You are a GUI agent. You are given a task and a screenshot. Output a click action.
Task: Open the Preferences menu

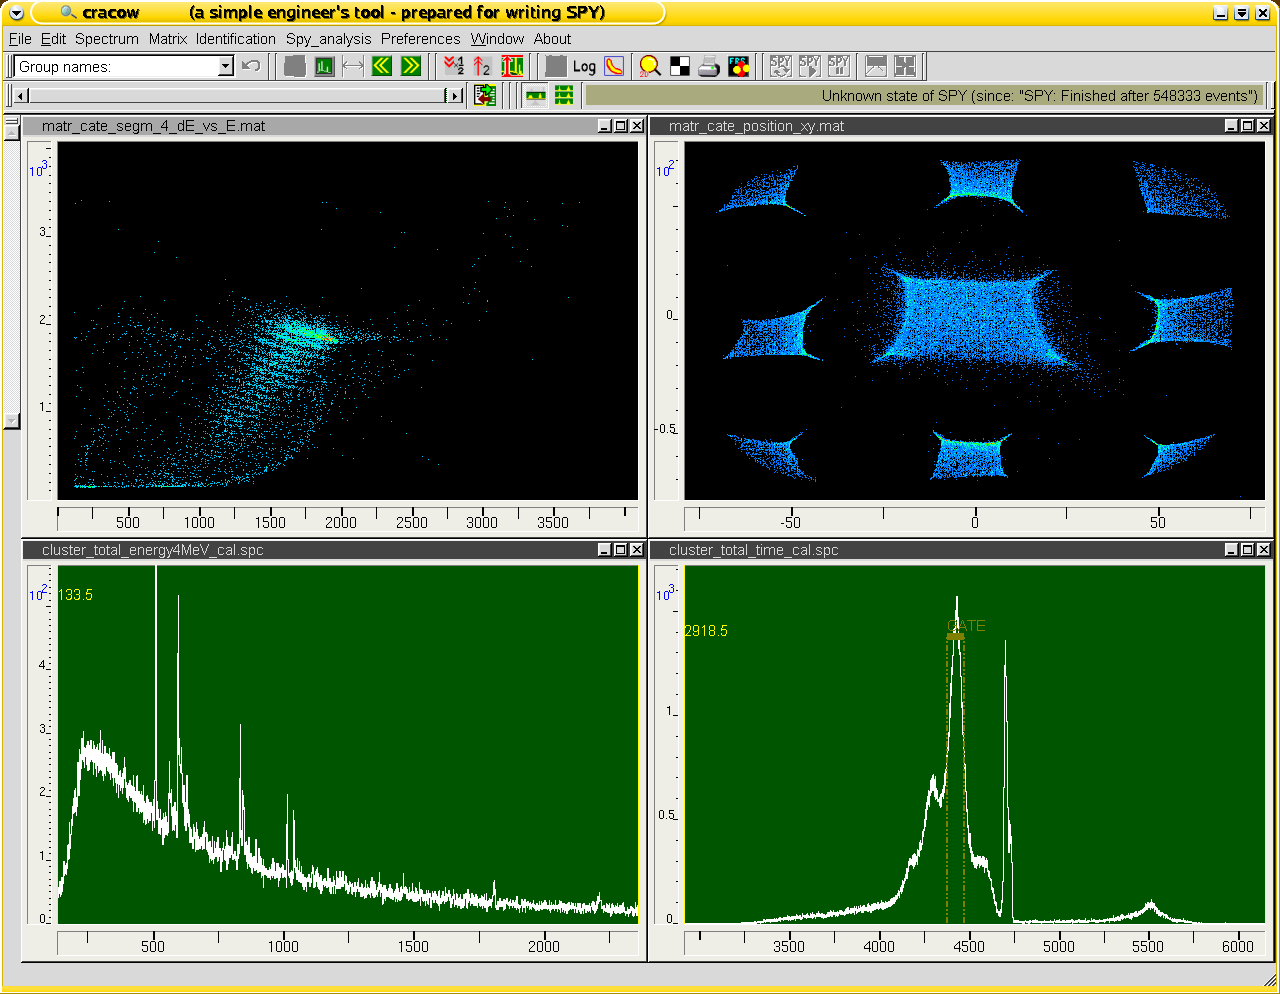tap(421, 39)
